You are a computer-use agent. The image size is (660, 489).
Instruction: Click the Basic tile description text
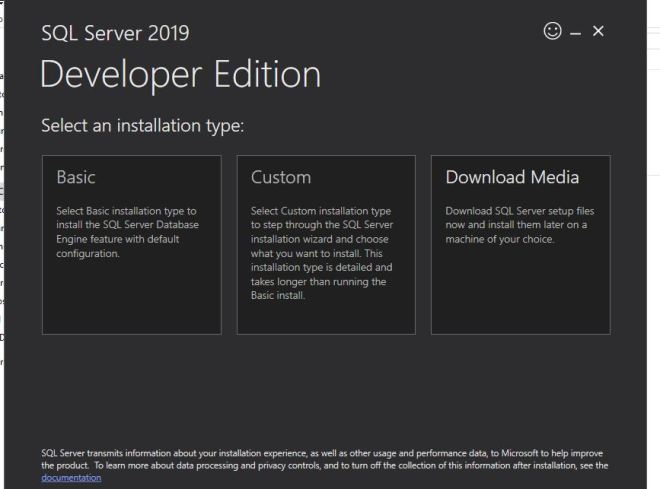[127, 232]
